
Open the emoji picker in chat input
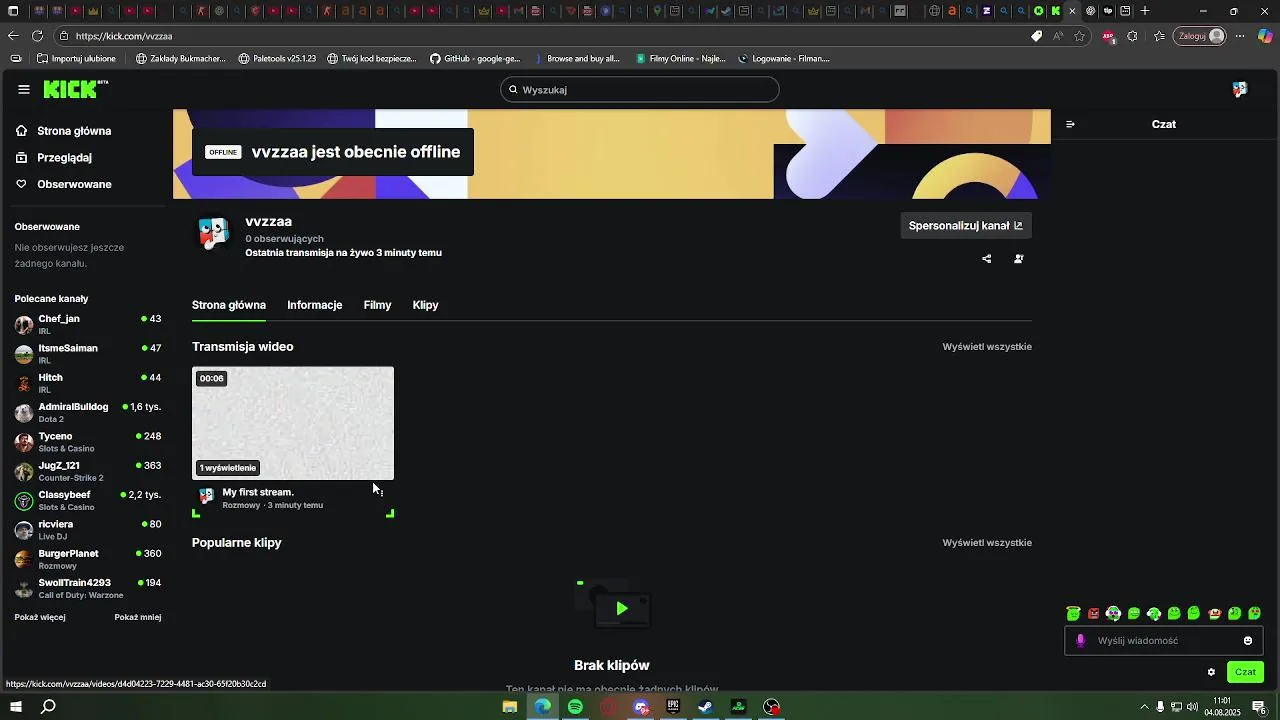pyautogui.click(x=1248, y=641)
